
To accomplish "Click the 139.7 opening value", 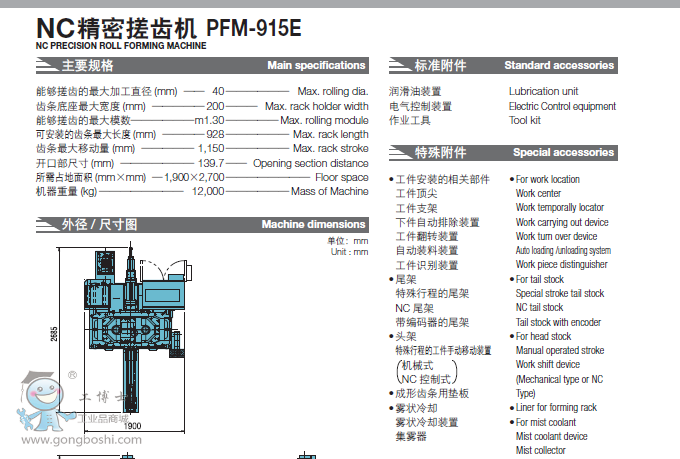I will pos(211,163).
